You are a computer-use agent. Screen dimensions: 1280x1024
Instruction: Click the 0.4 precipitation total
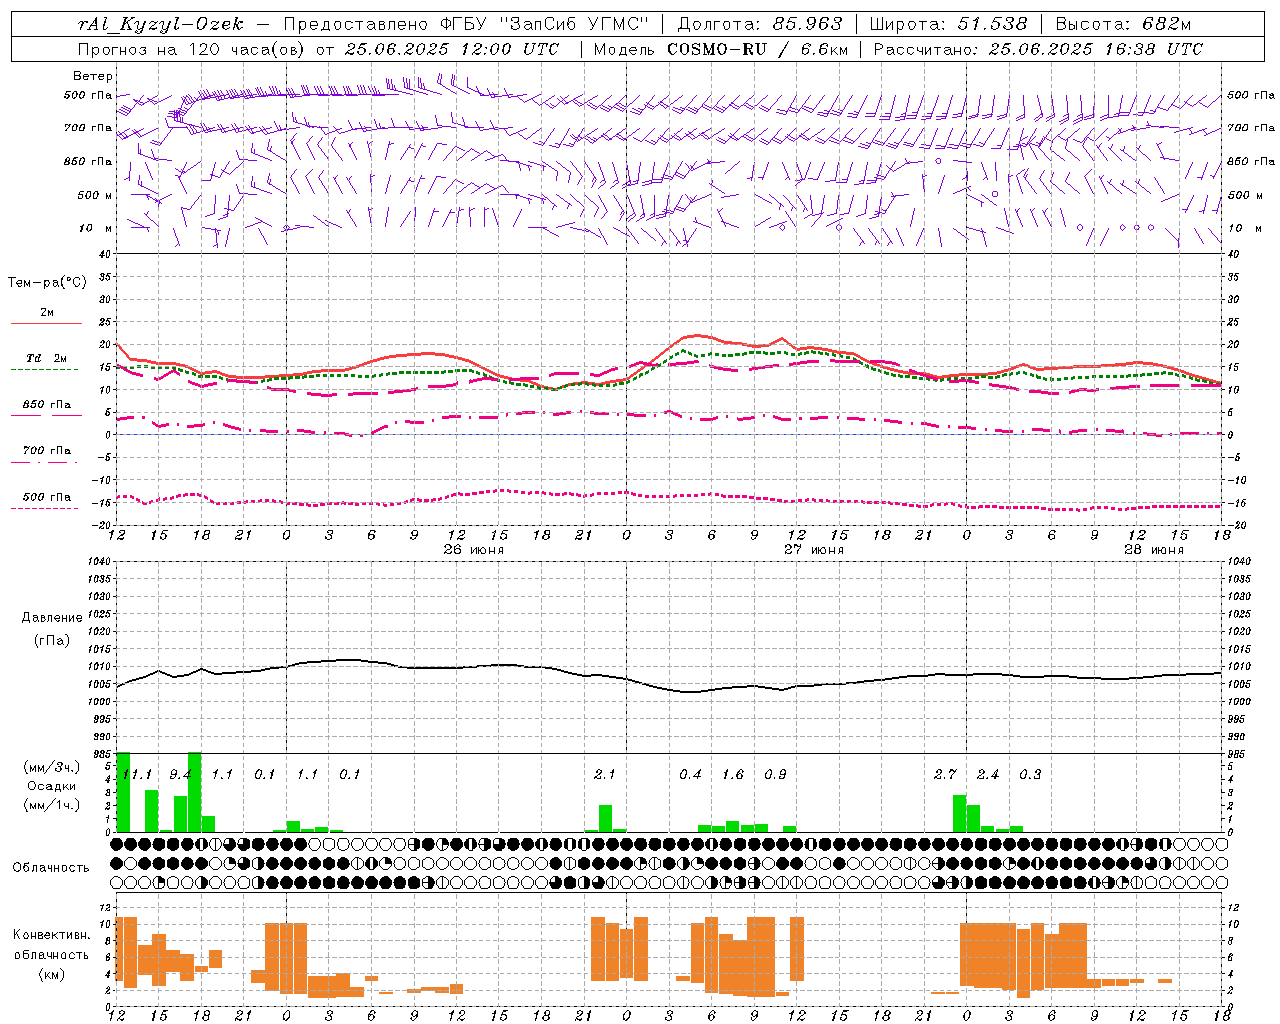[x=690, y=774]
